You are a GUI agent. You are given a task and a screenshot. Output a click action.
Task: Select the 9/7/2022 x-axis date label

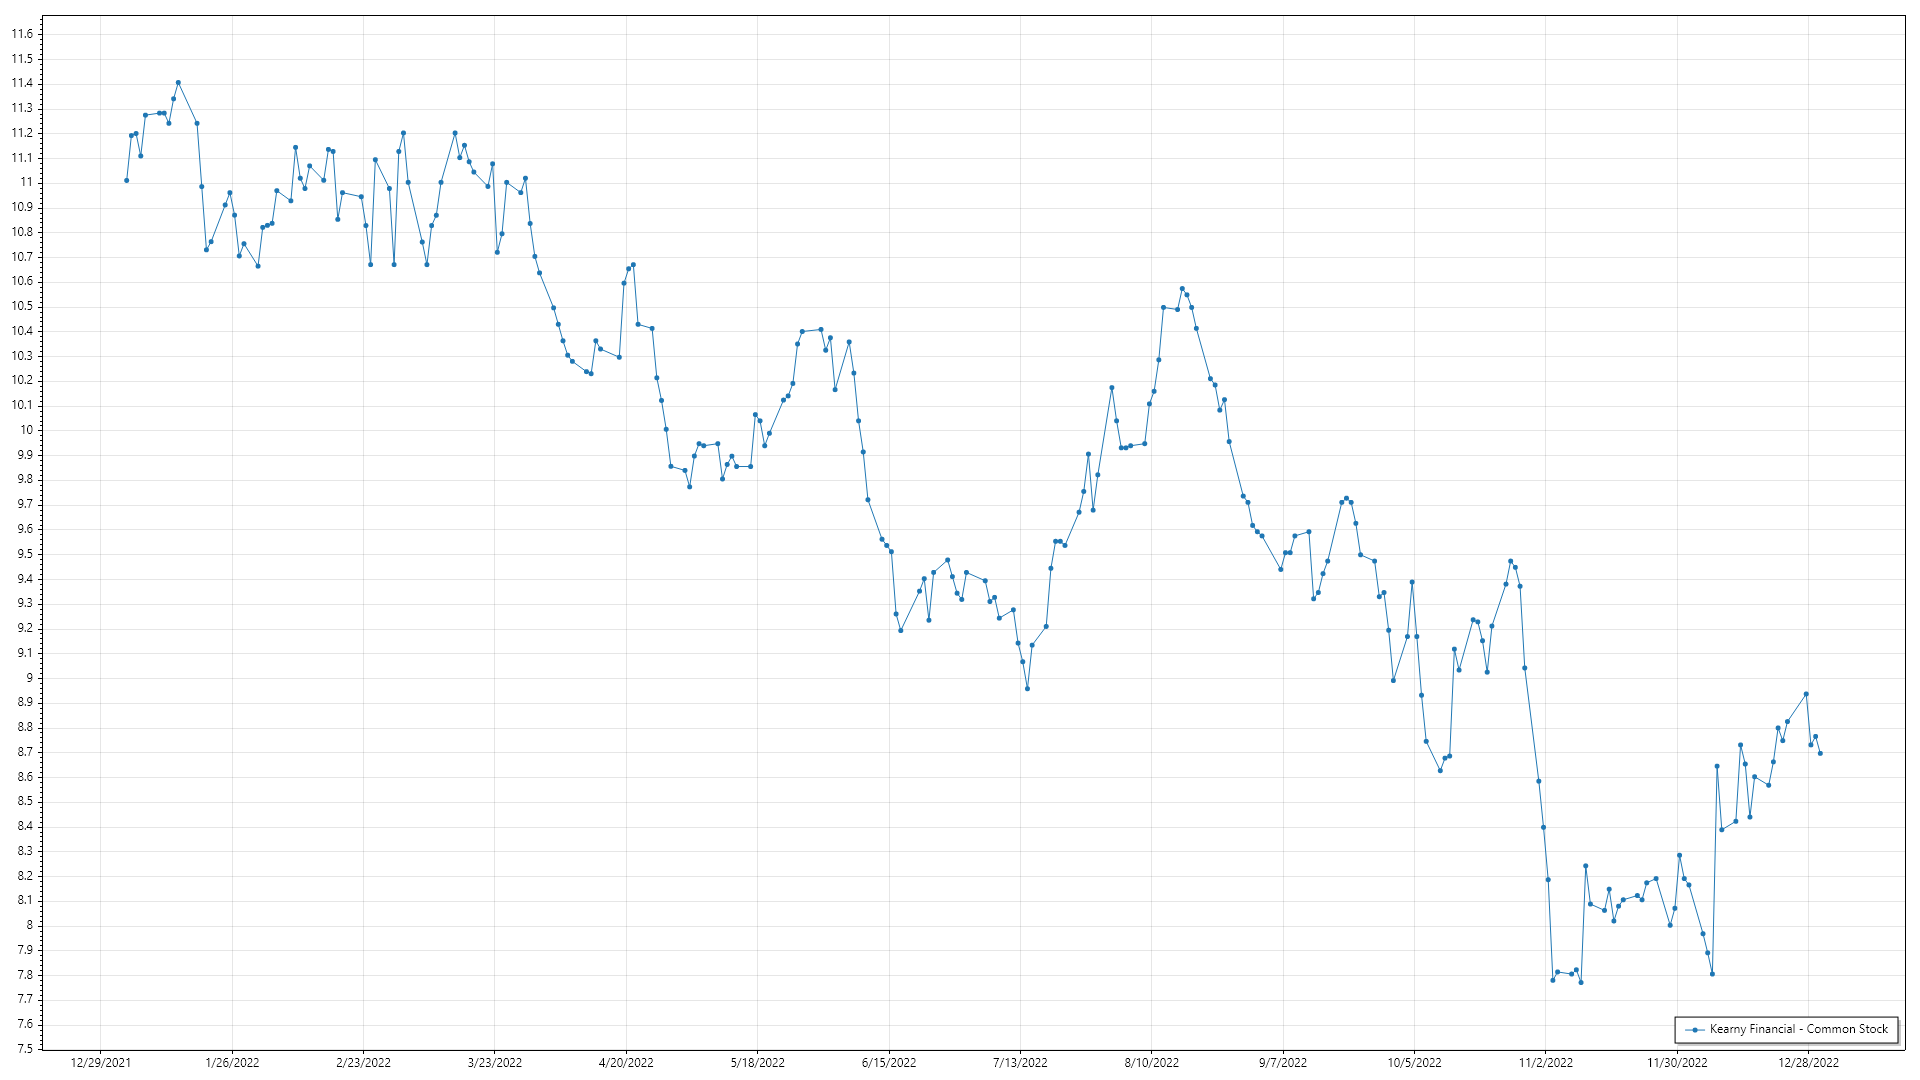[1283, 1063]
